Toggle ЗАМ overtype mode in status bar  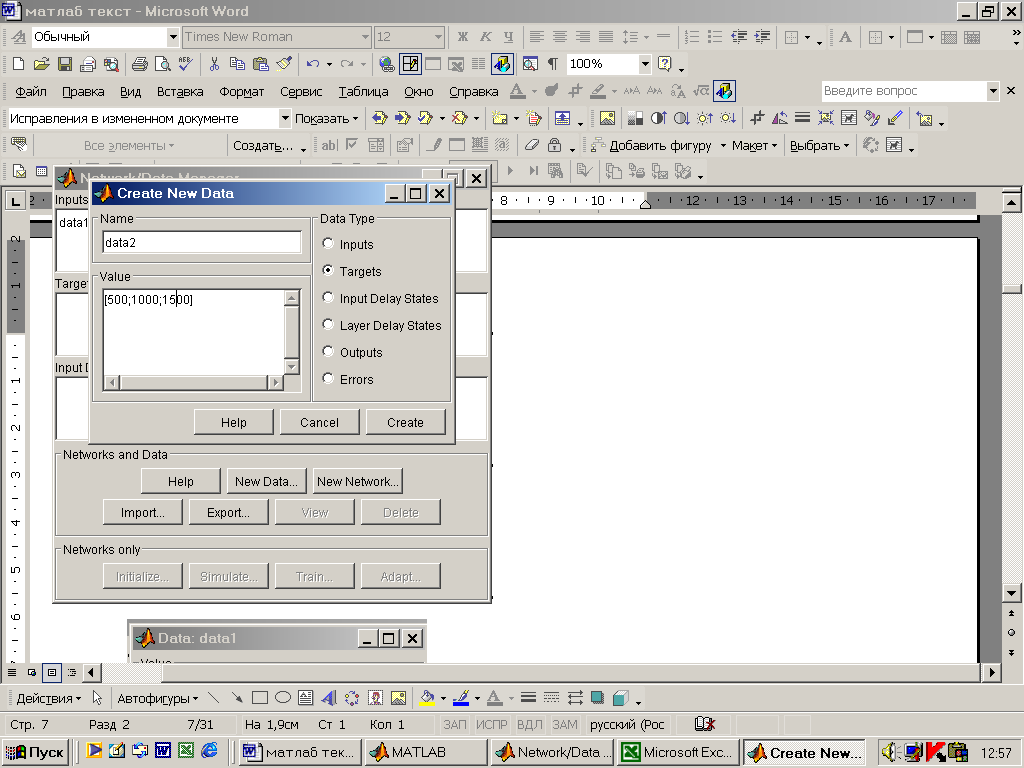[565, 725]
